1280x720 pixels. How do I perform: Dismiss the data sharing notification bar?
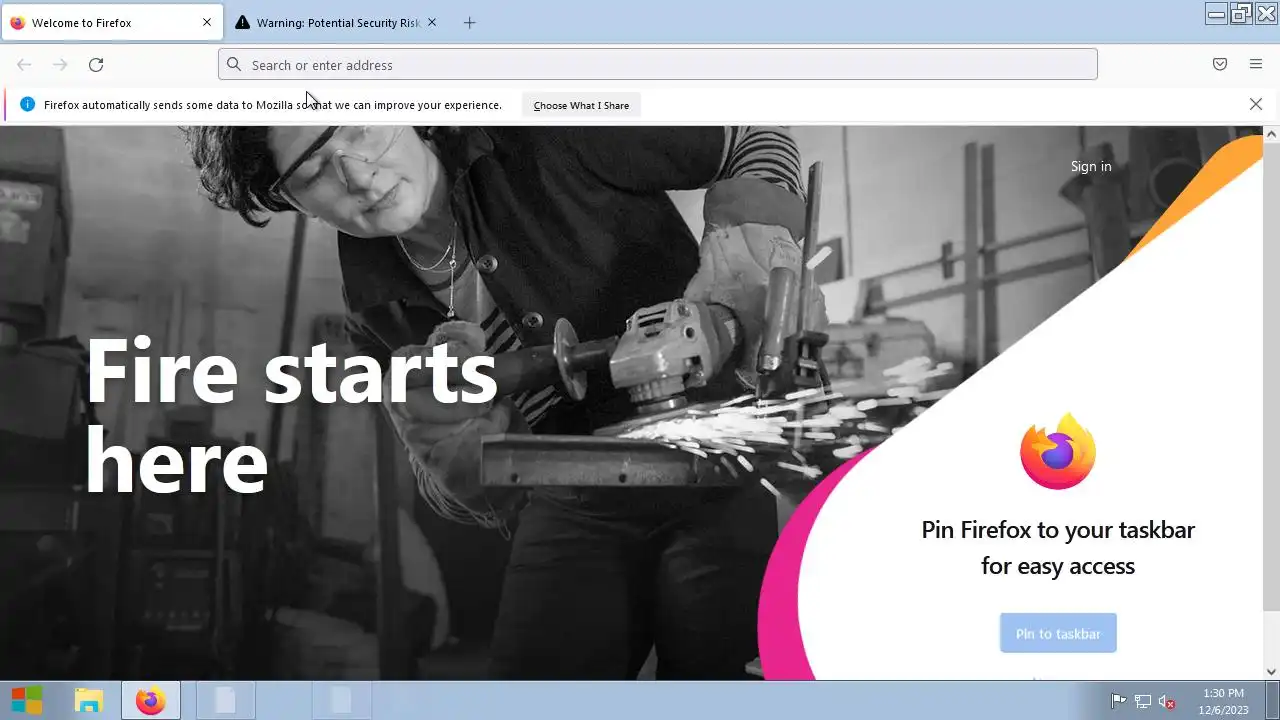(x=1256, y=104)
